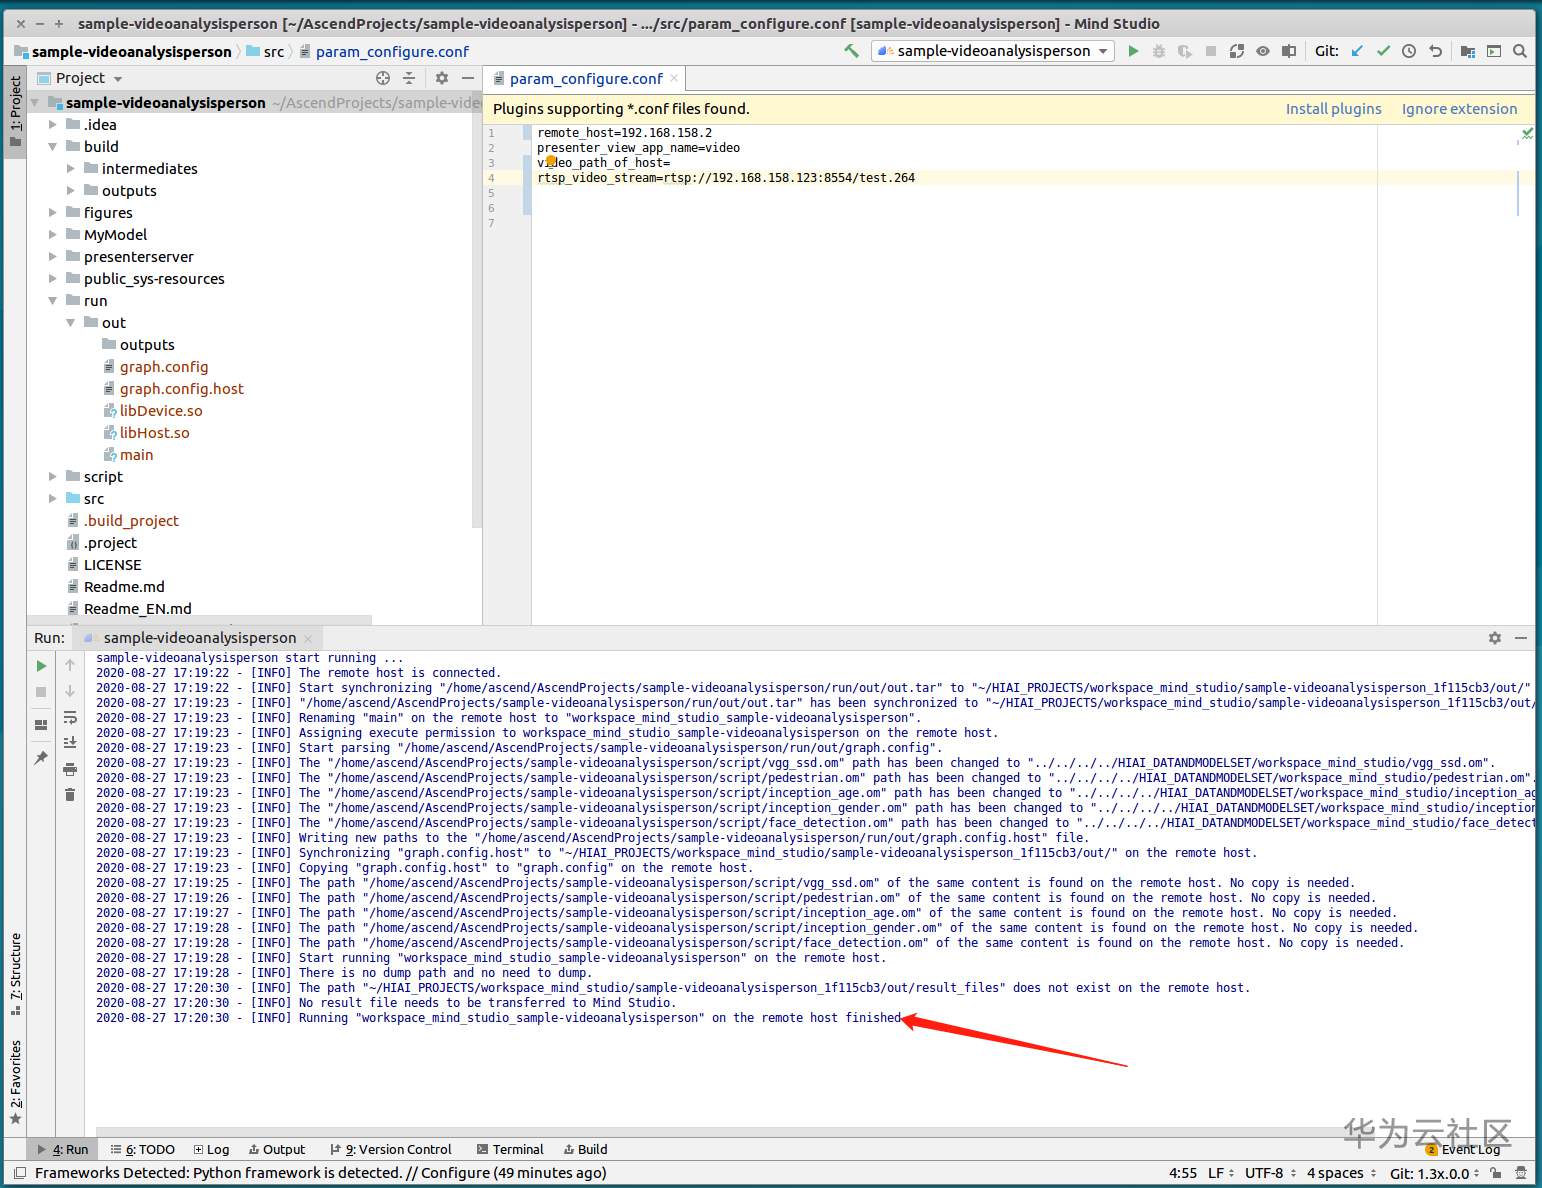Show Git history with the clock icon

[1409, 51]
